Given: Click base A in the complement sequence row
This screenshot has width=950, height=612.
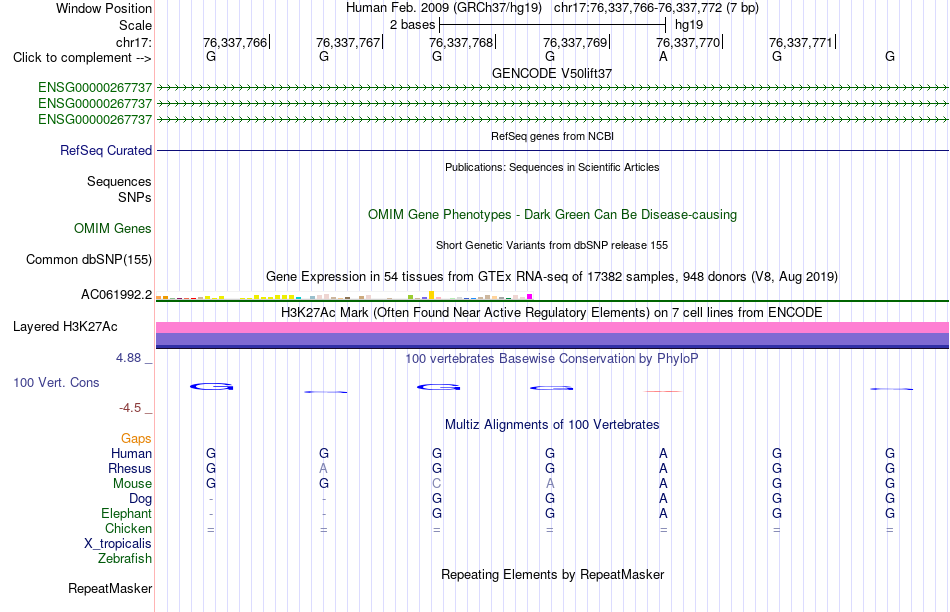Looking at the screenshot, I should pos(663,56).
